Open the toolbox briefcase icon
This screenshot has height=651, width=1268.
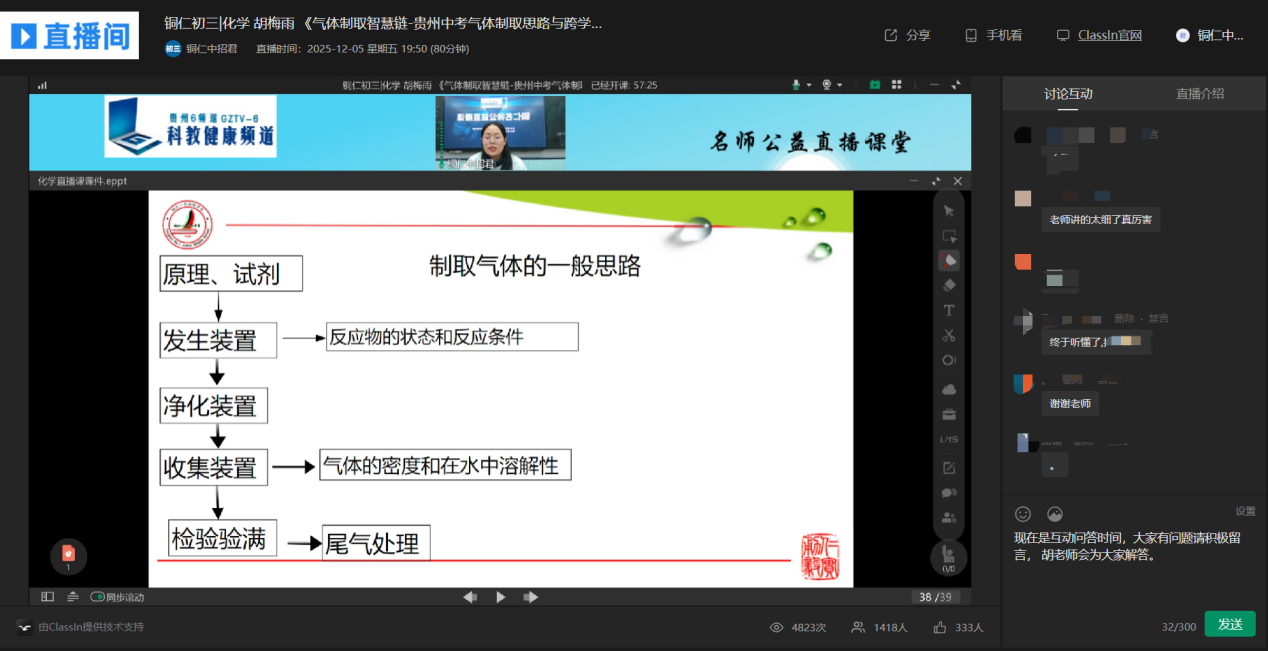click(x=949, y=414)
